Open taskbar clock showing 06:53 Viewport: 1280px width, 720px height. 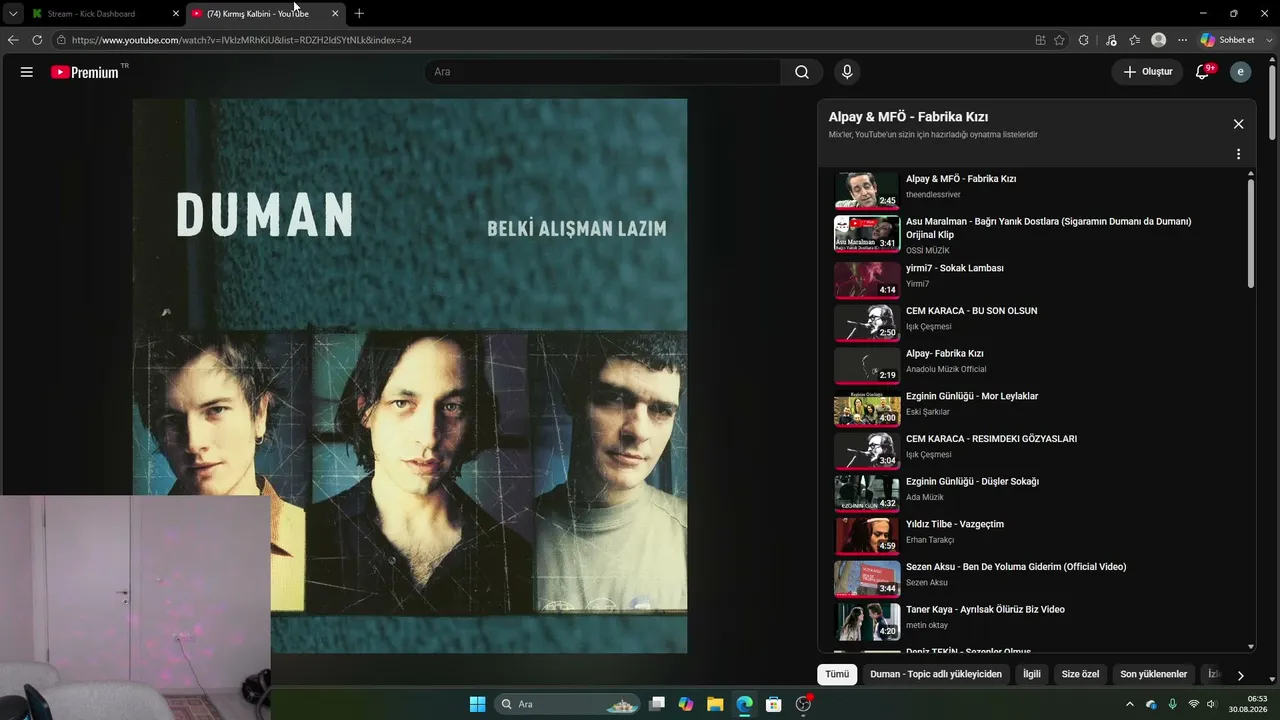coord(1248,704)
